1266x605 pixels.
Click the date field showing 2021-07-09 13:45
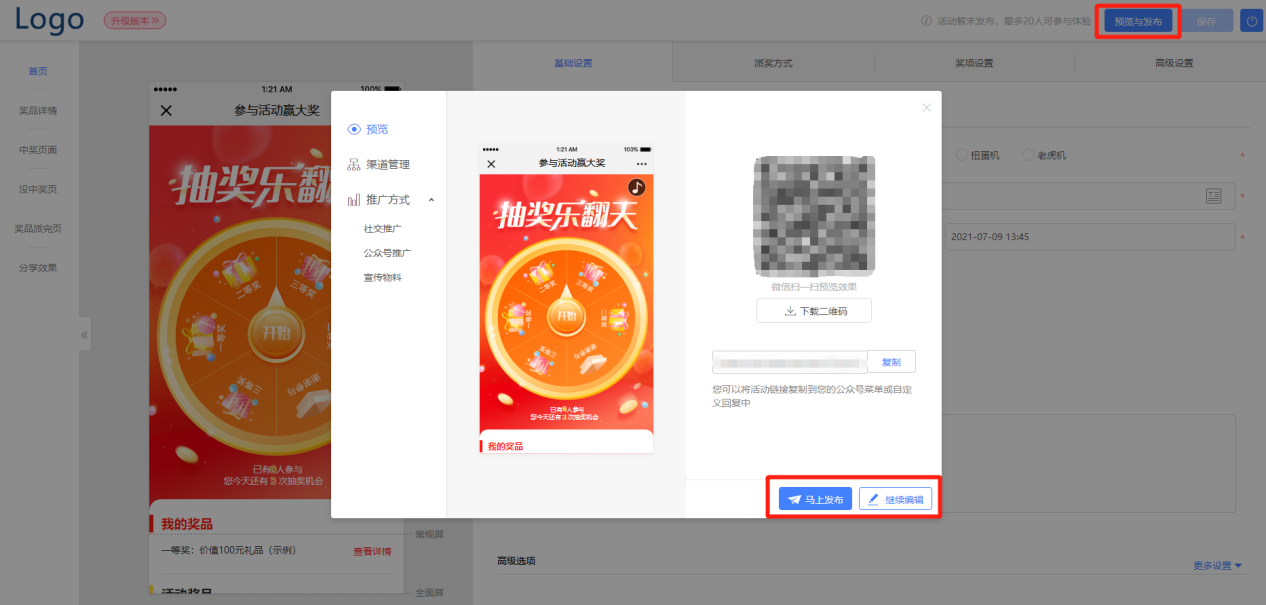point(990,237)
